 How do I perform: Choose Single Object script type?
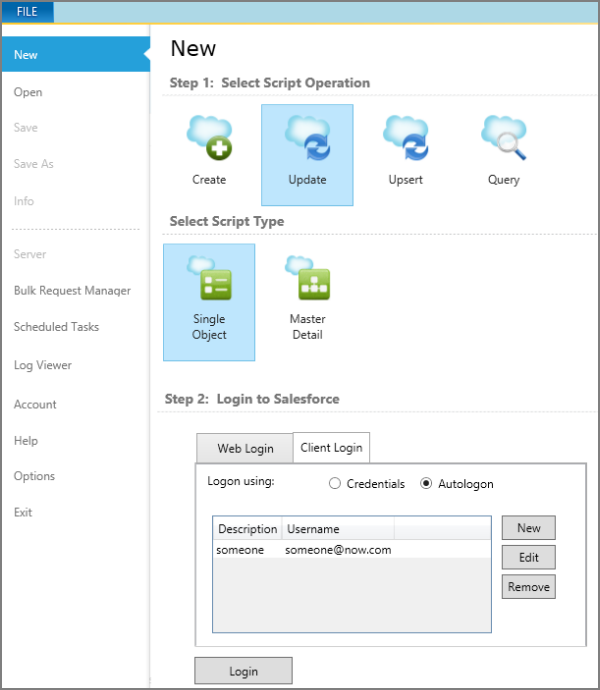209,302
